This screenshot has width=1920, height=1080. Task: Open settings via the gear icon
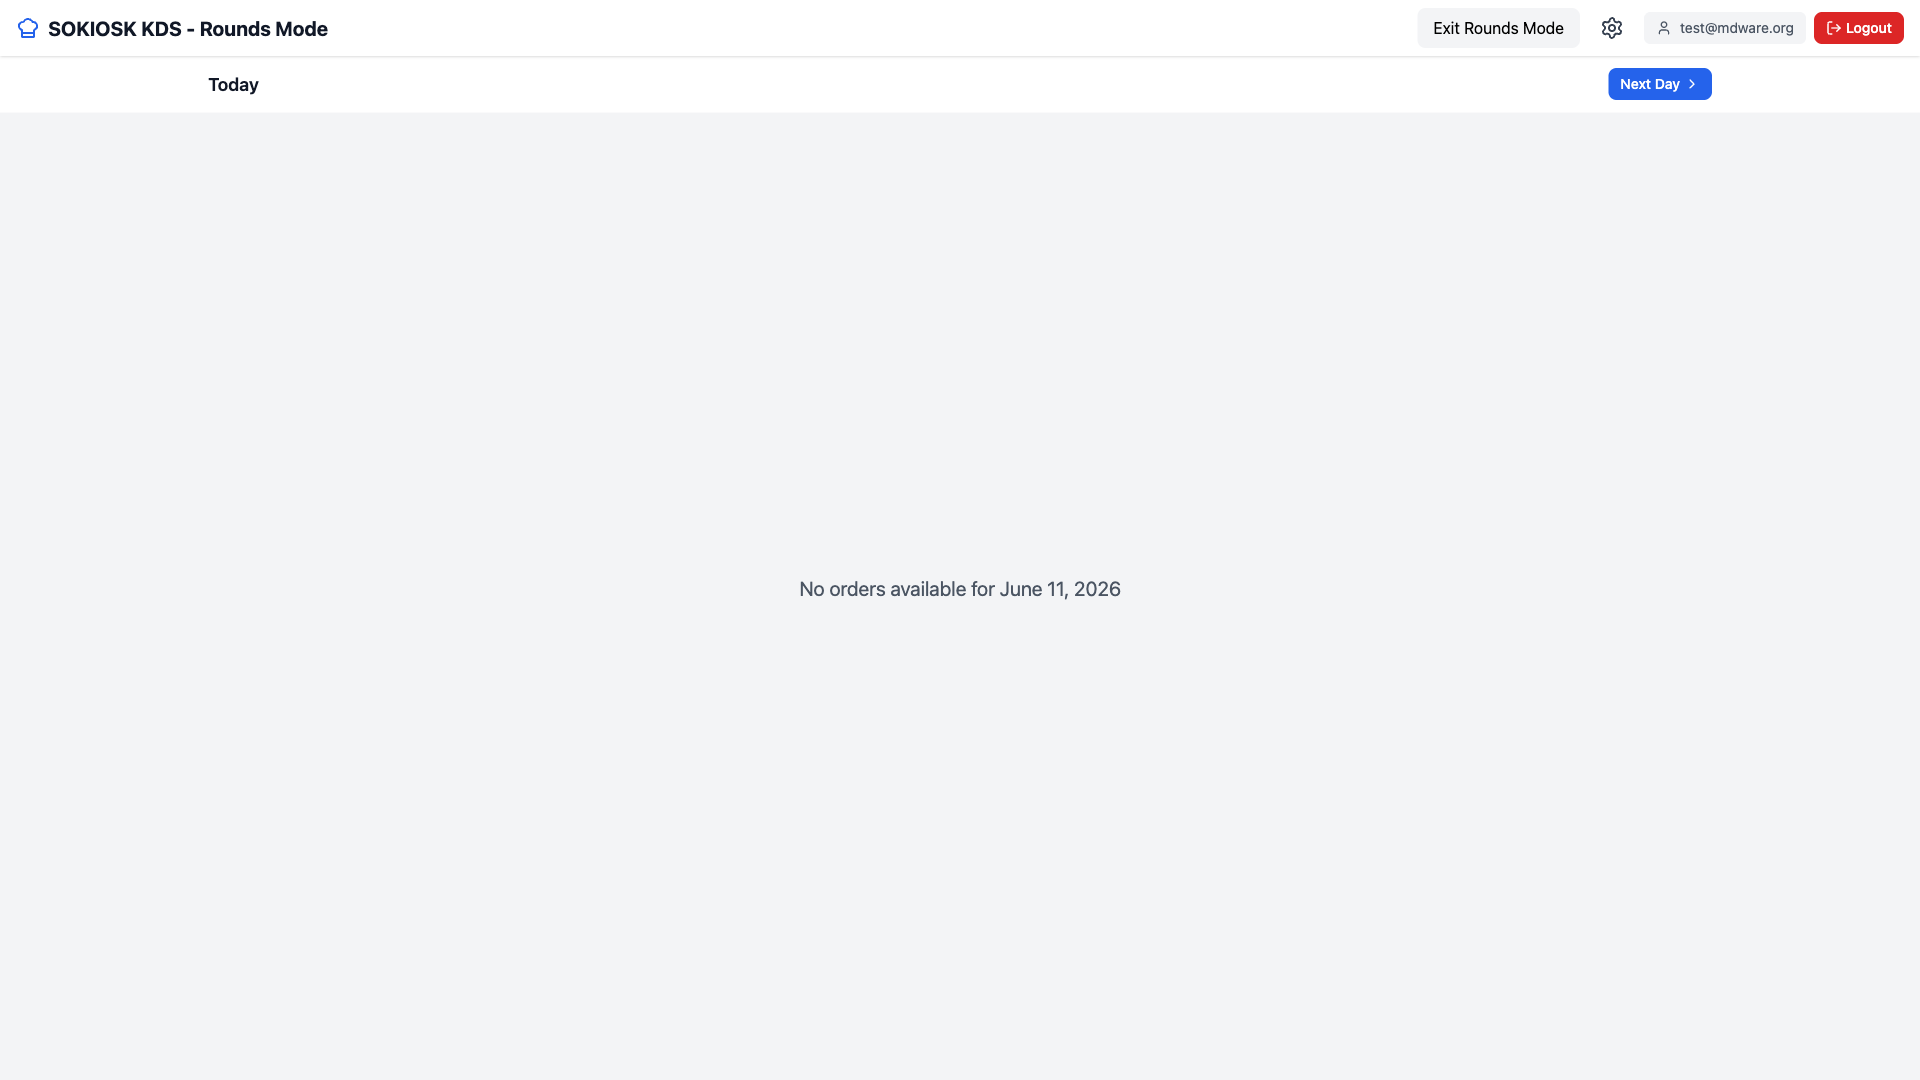pos(1611,28)
